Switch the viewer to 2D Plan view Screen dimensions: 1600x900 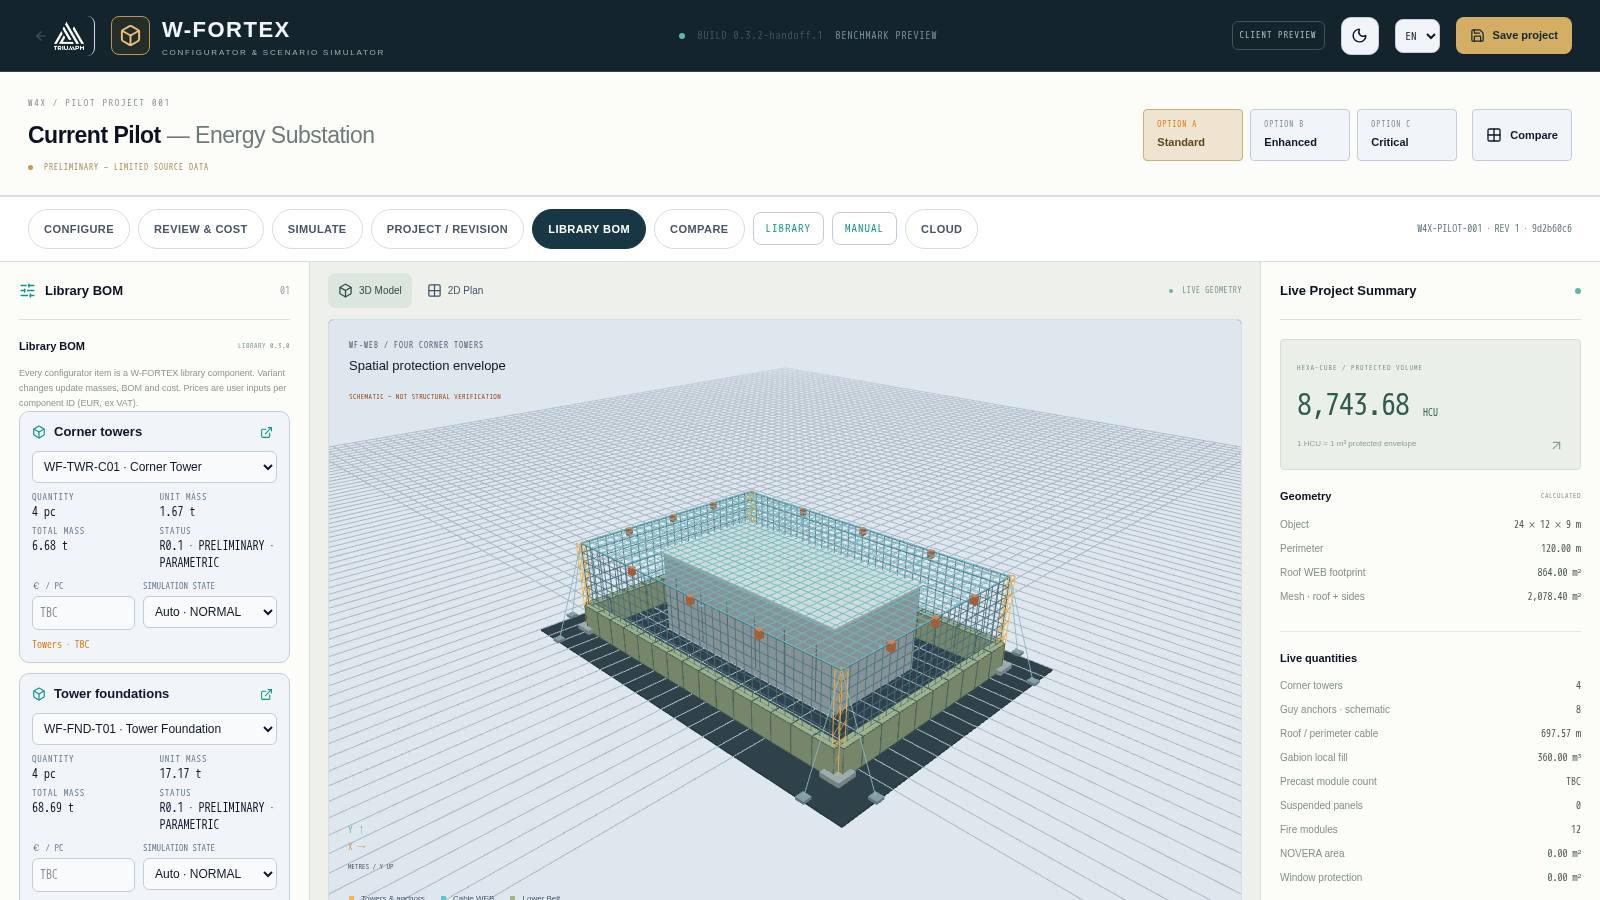pos(455,291)
